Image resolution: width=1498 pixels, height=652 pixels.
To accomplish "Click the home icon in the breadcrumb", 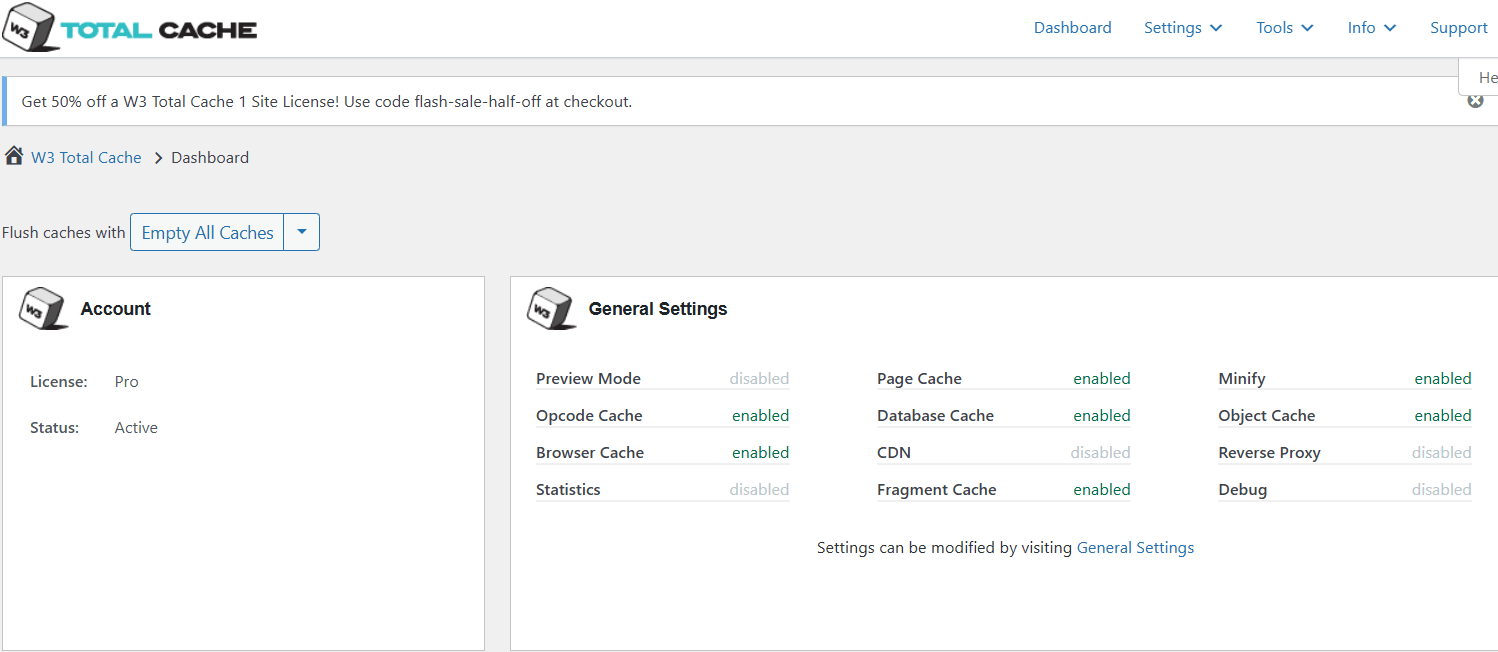I will click(x=14, y=156).
